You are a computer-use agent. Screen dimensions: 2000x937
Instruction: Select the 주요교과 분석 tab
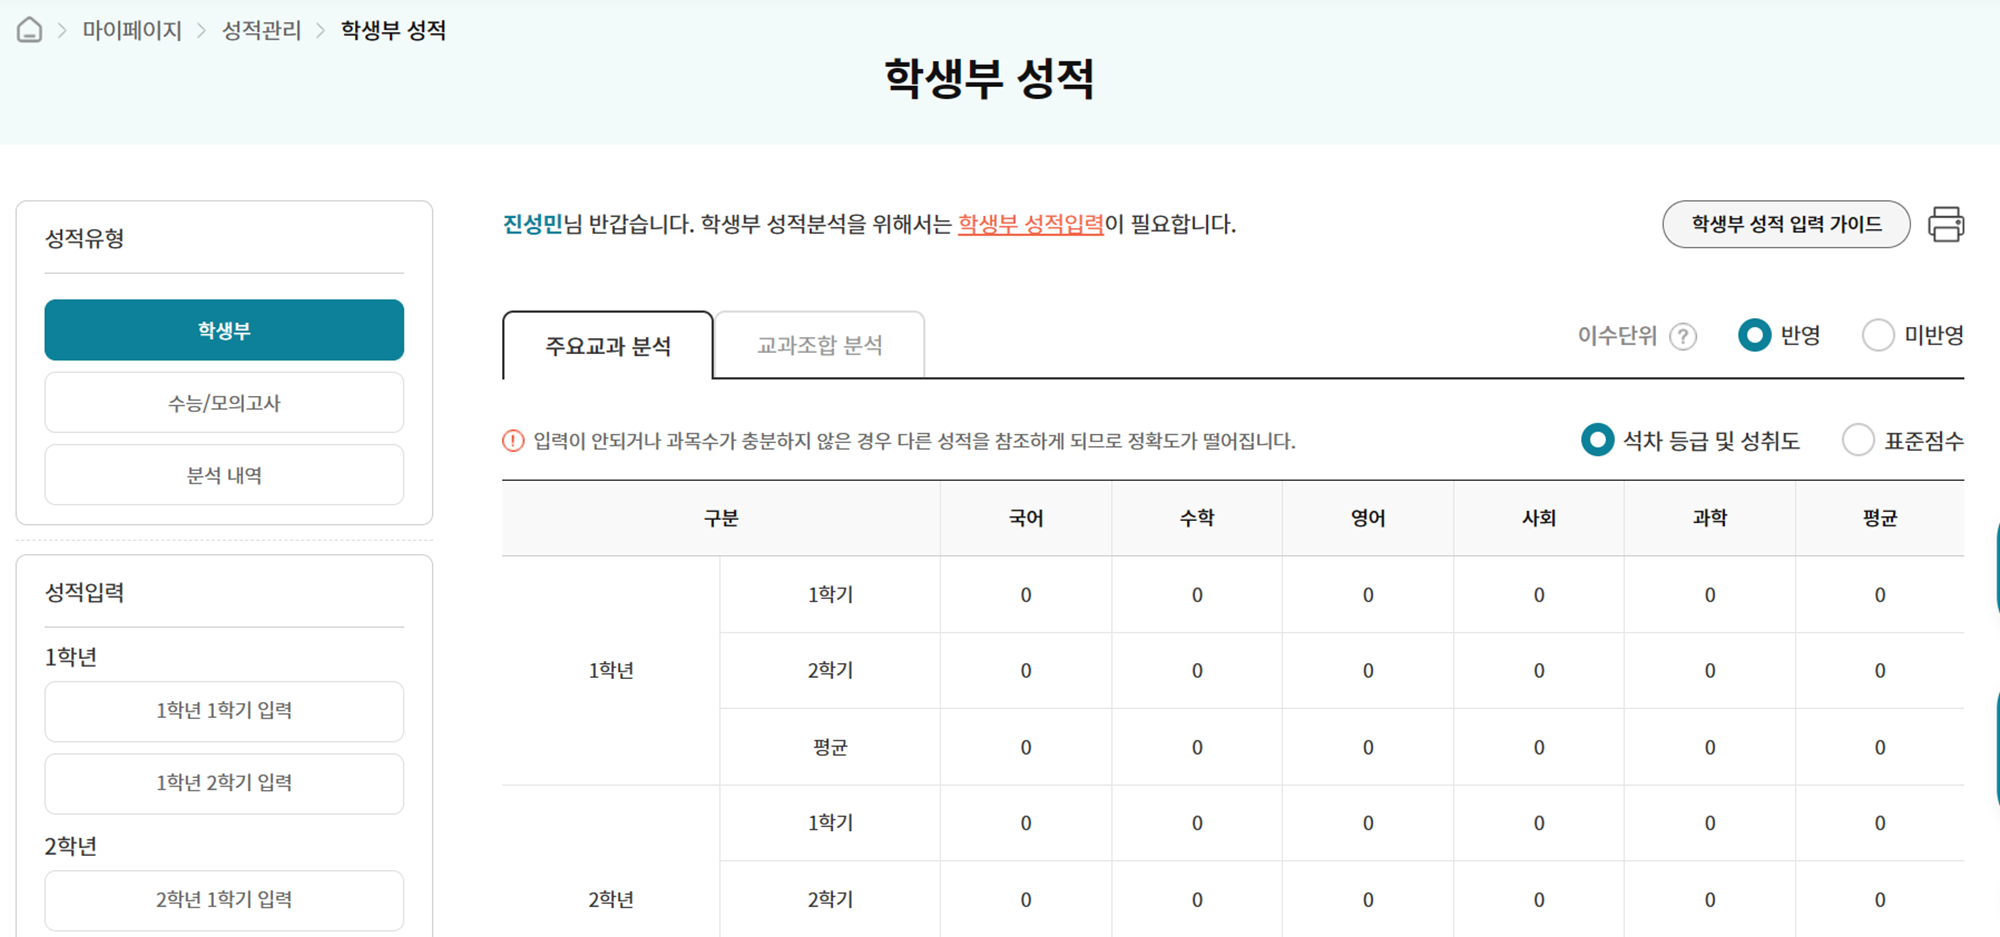(607, 347)
